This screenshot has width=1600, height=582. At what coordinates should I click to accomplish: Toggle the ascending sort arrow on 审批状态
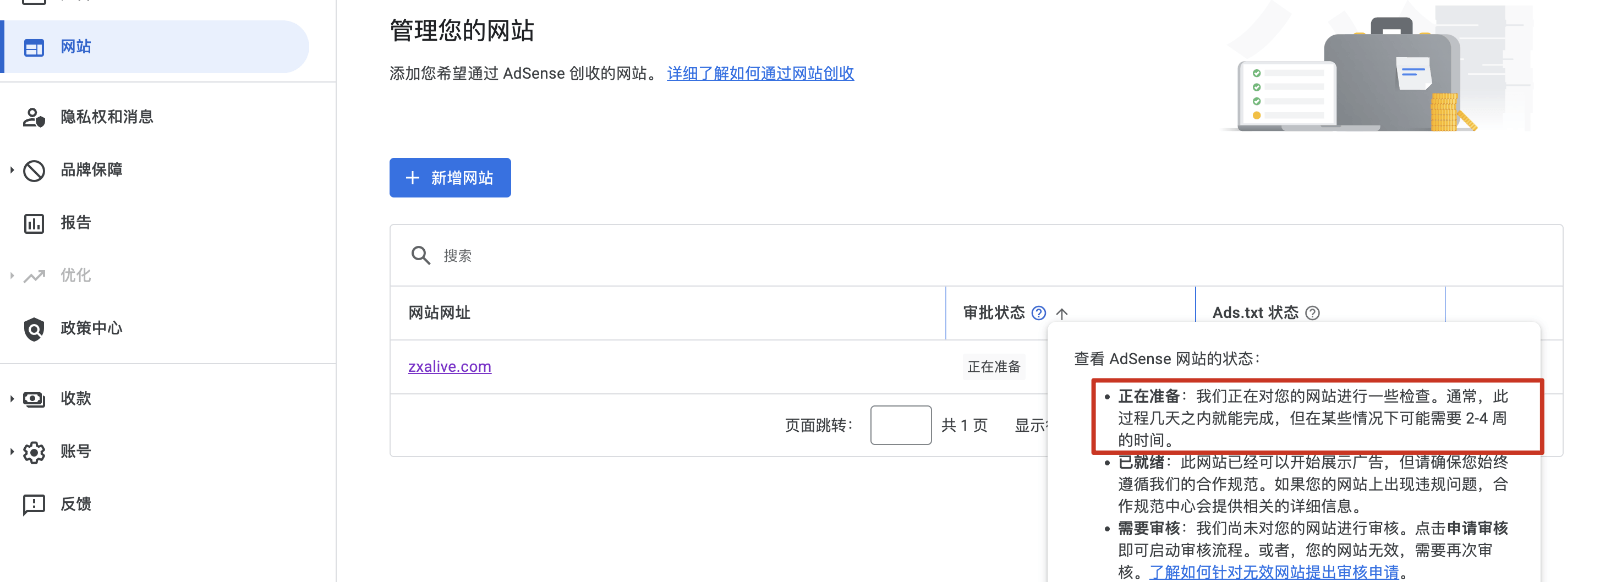pyautogui.click(x=1061, y=312)
